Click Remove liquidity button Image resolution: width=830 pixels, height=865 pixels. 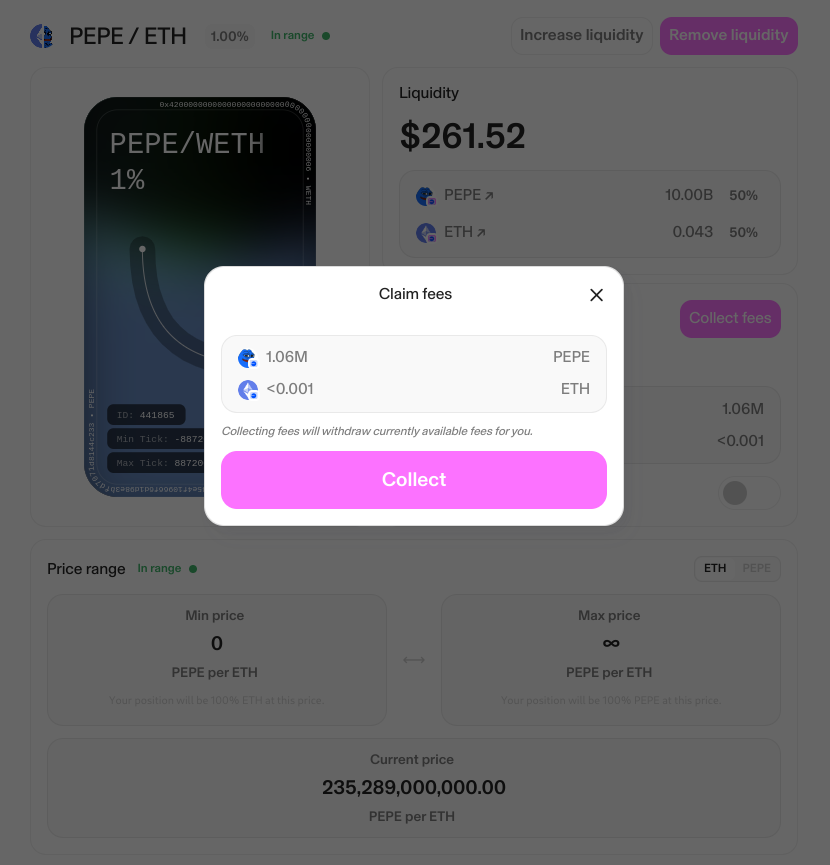729,36
